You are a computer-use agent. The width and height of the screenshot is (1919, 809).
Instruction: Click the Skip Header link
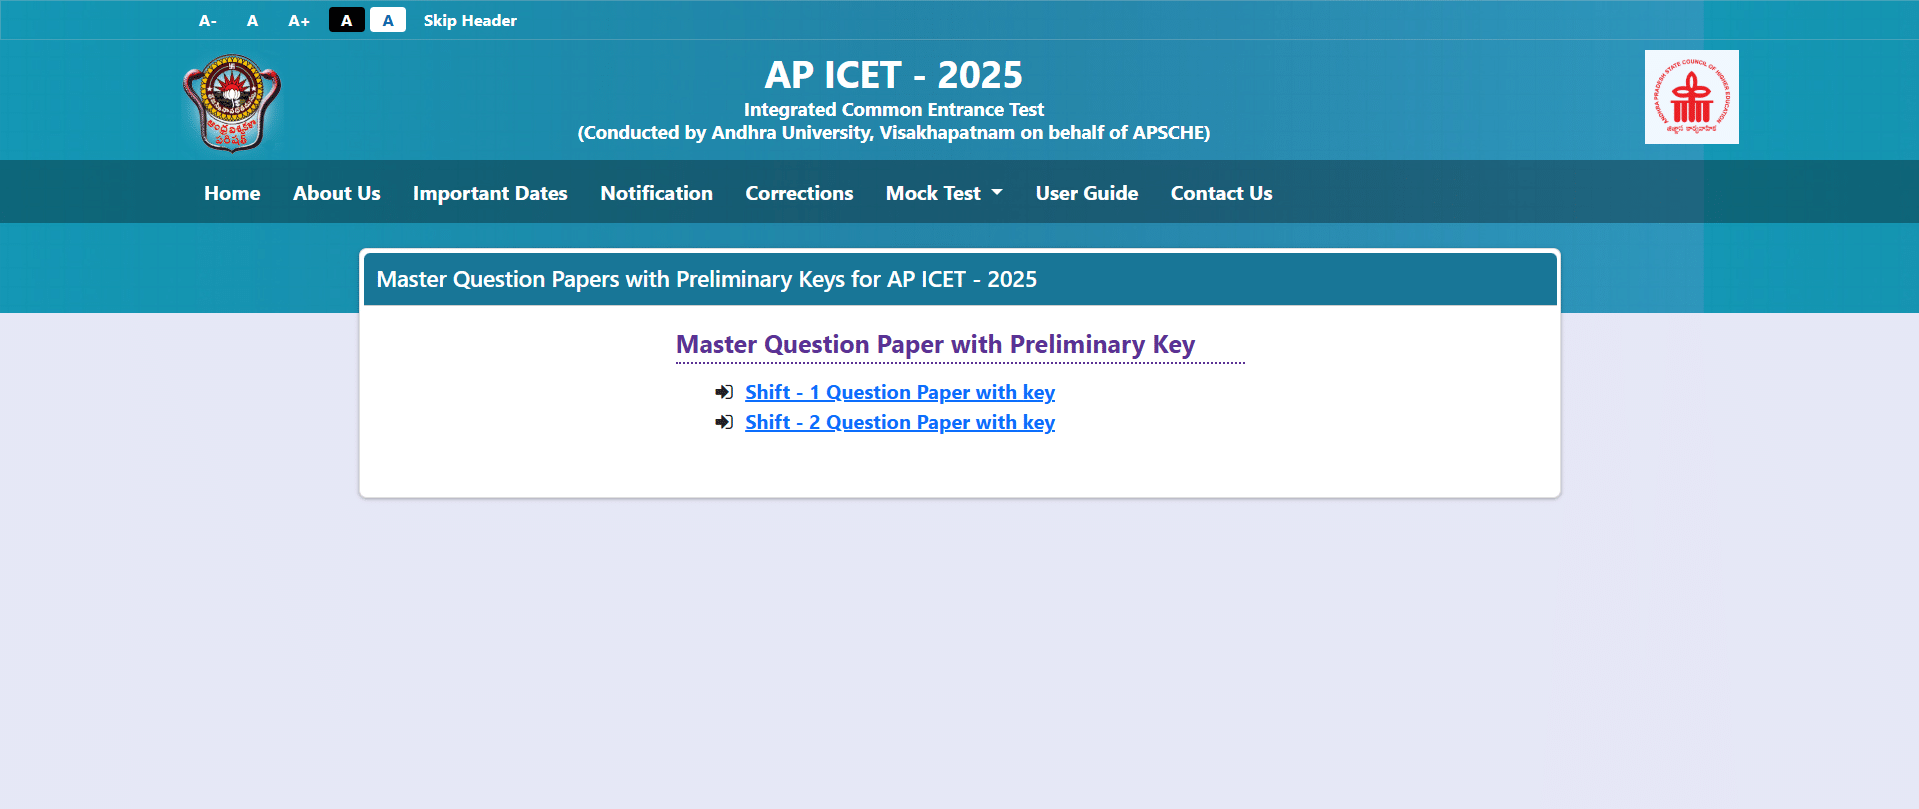pos(470,20)
